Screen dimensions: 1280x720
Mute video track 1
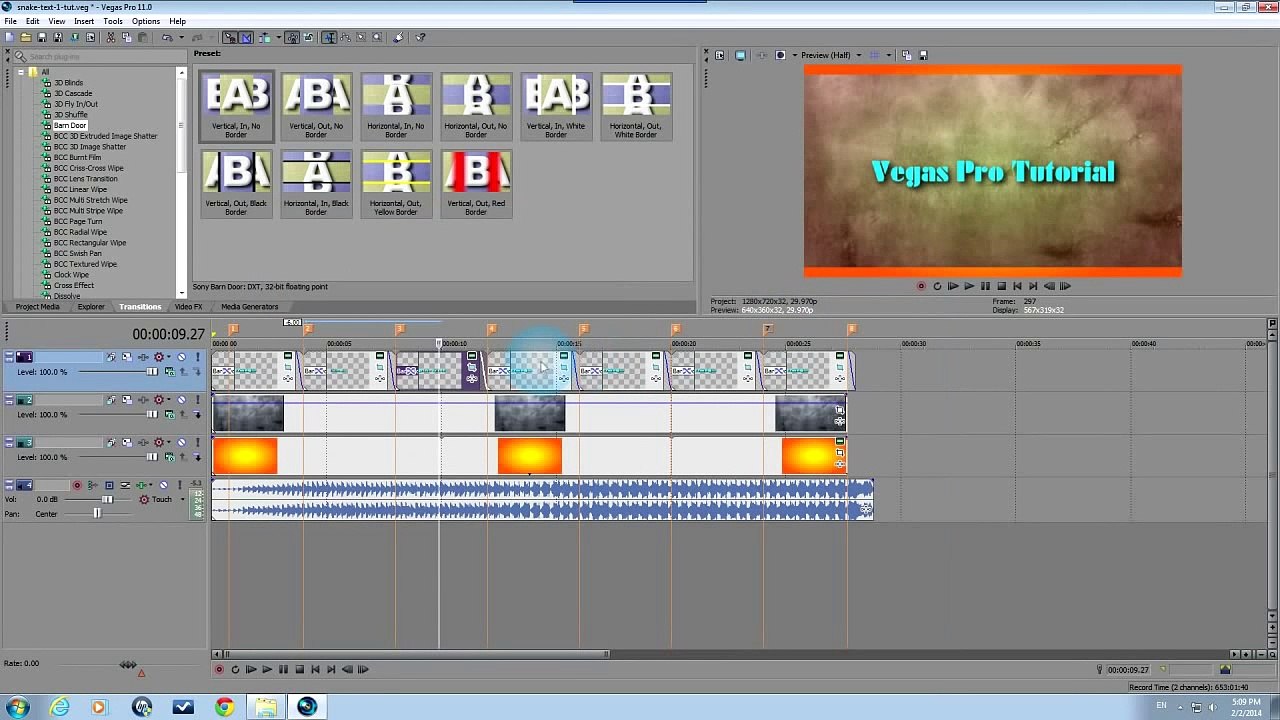181,357
